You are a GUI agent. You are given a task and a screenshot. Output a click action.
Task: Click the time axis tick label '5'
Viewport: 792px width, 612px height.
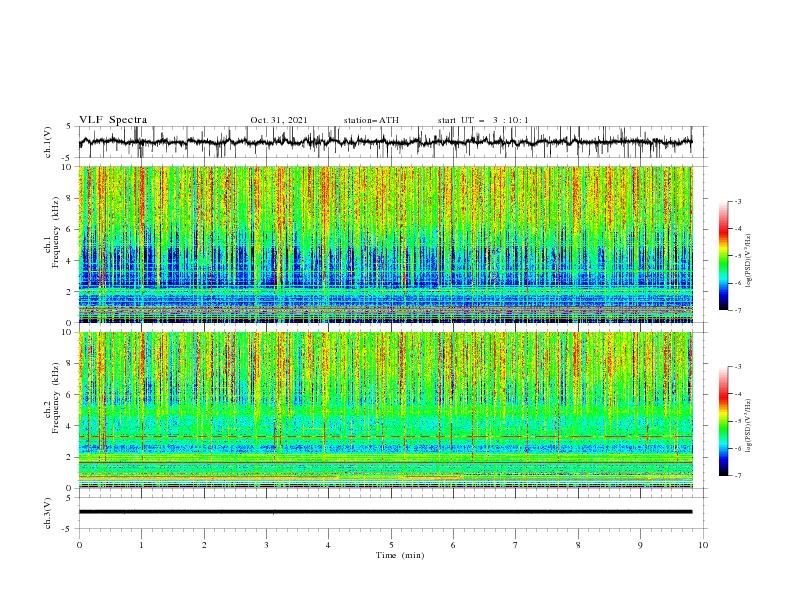(391, 545)
